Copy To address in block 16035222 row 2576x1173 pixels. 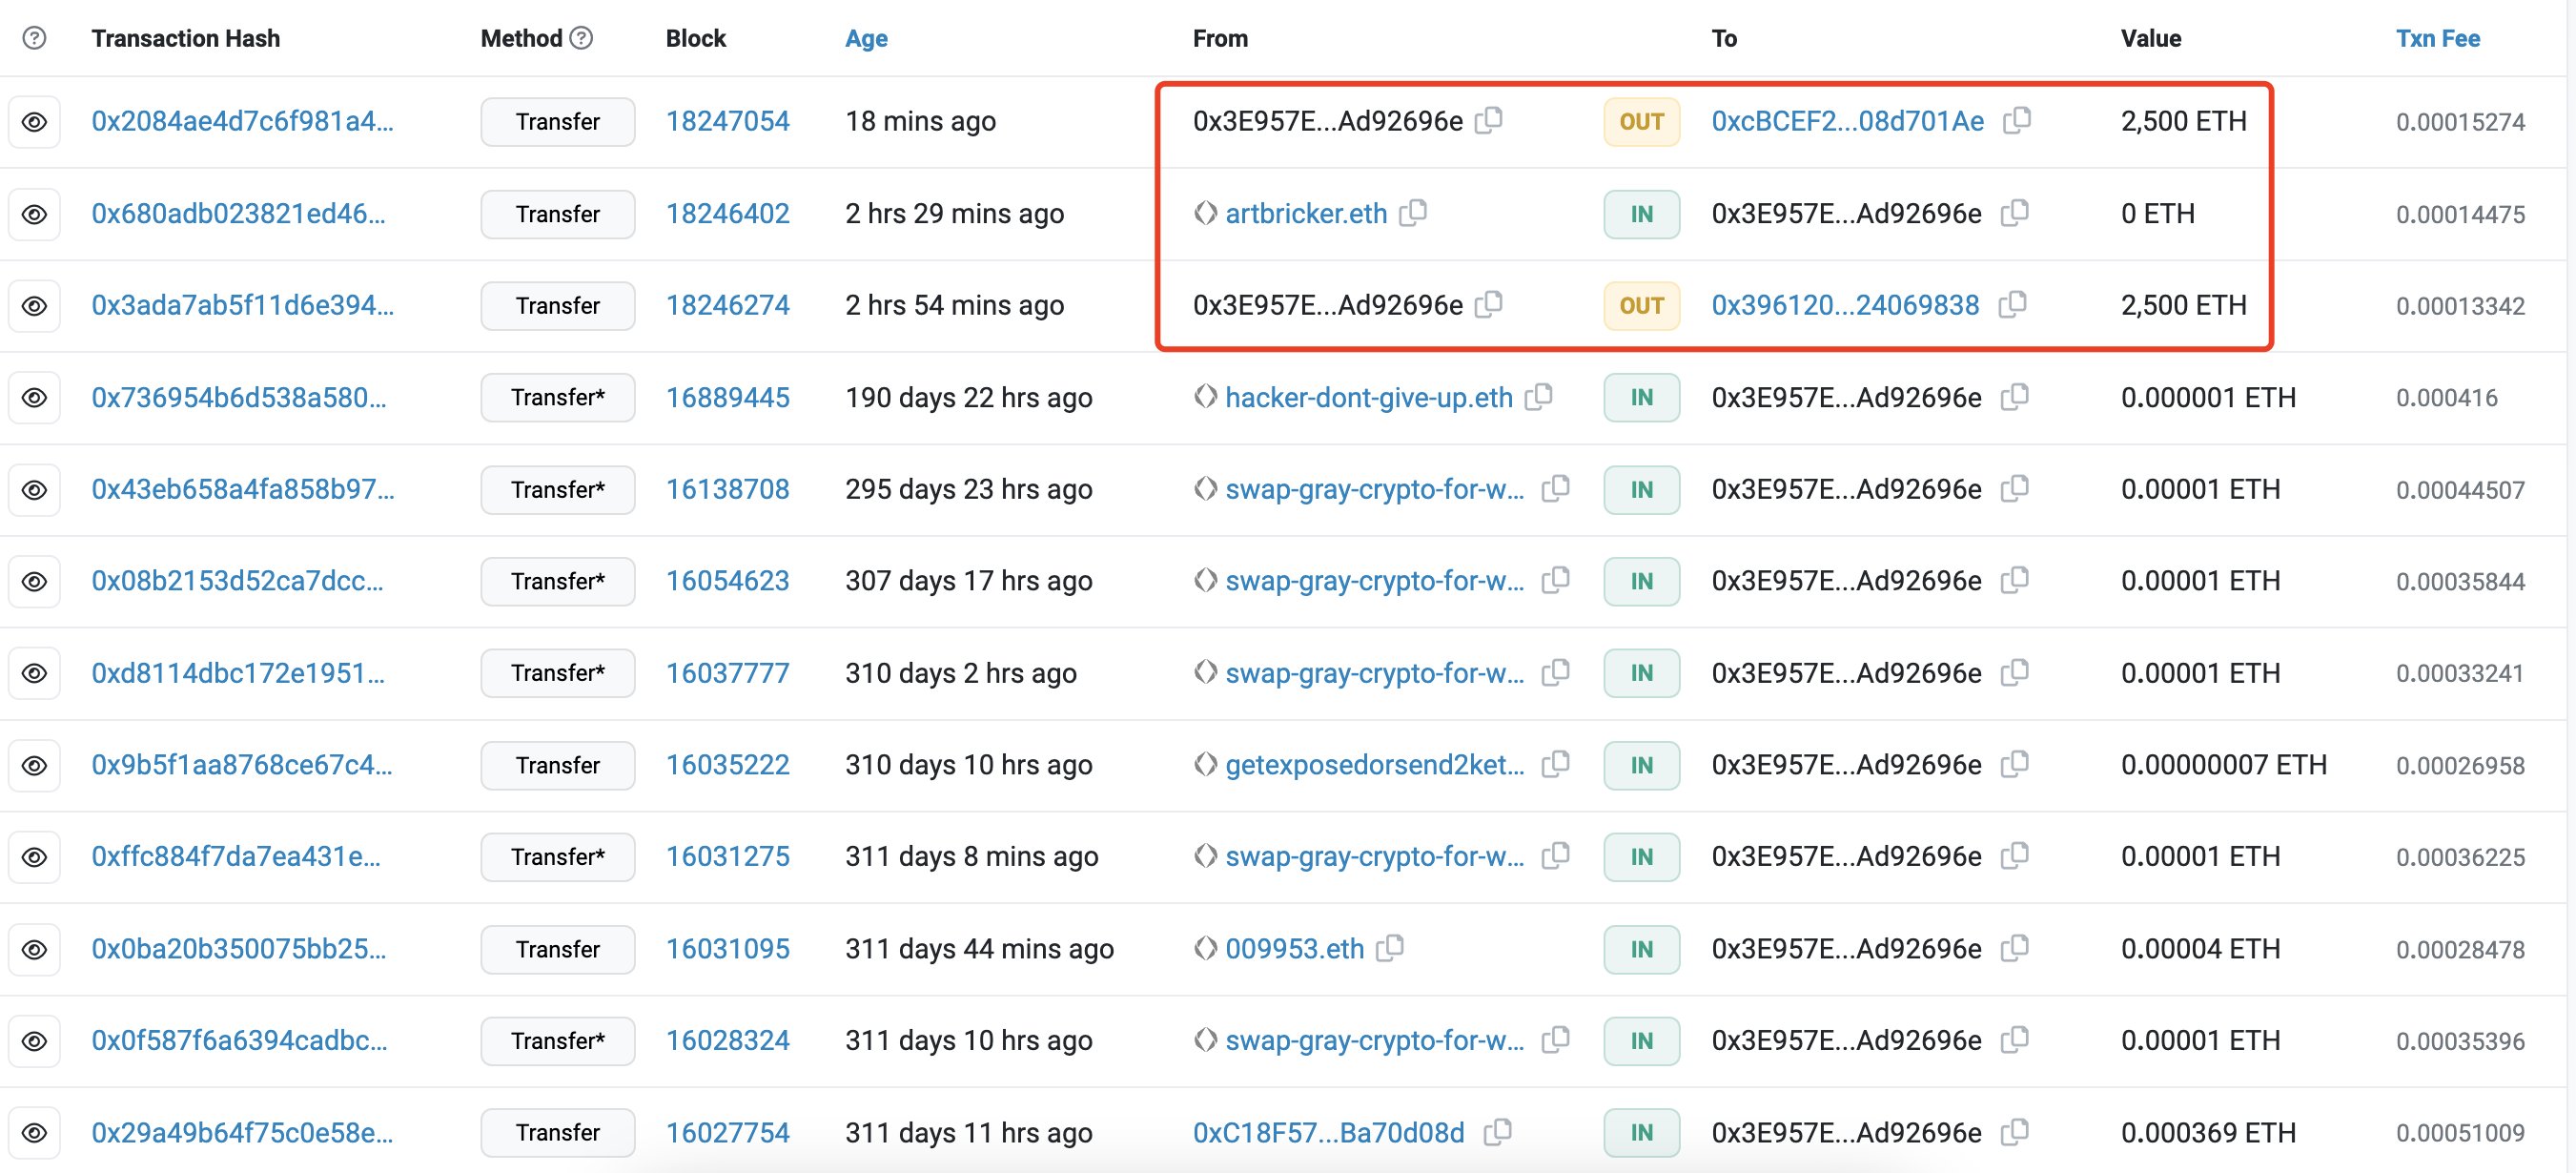click(2015, 764)
